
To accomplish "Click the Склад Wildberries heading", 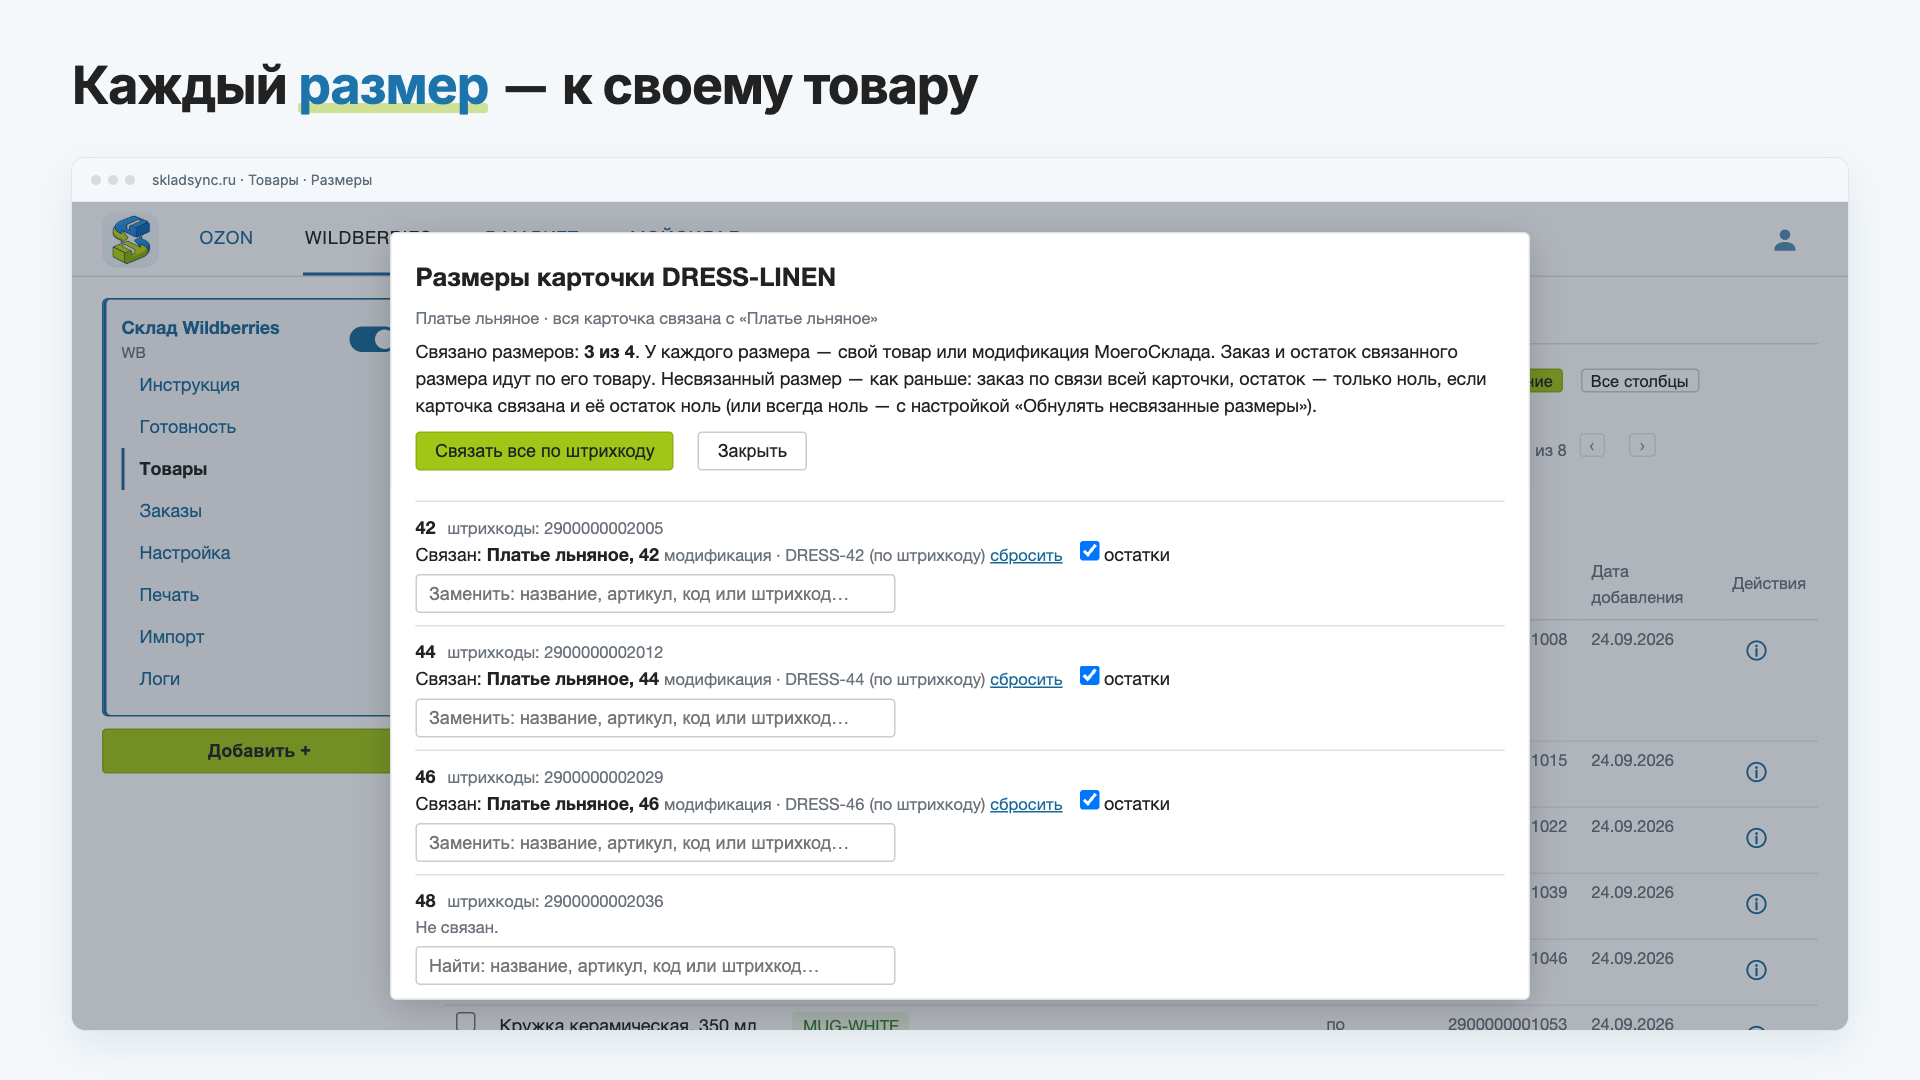I will (200, 328).
